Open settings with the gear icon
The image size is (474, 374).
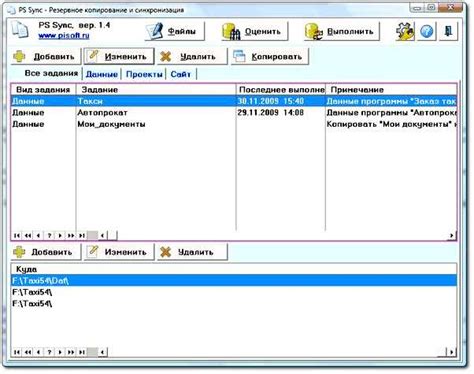(404, 31)
